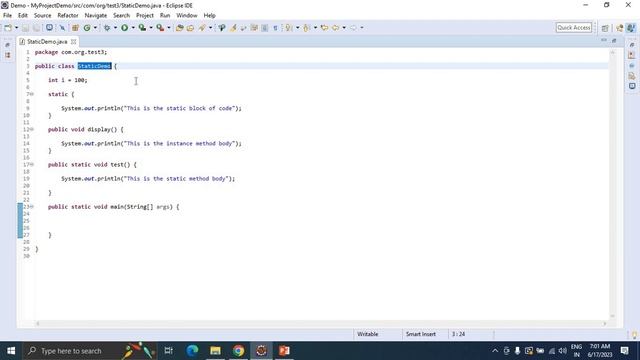Expand the Debug dropdown arrow
The height and width of the screenshot is (360, 640).
coord(115,28)
